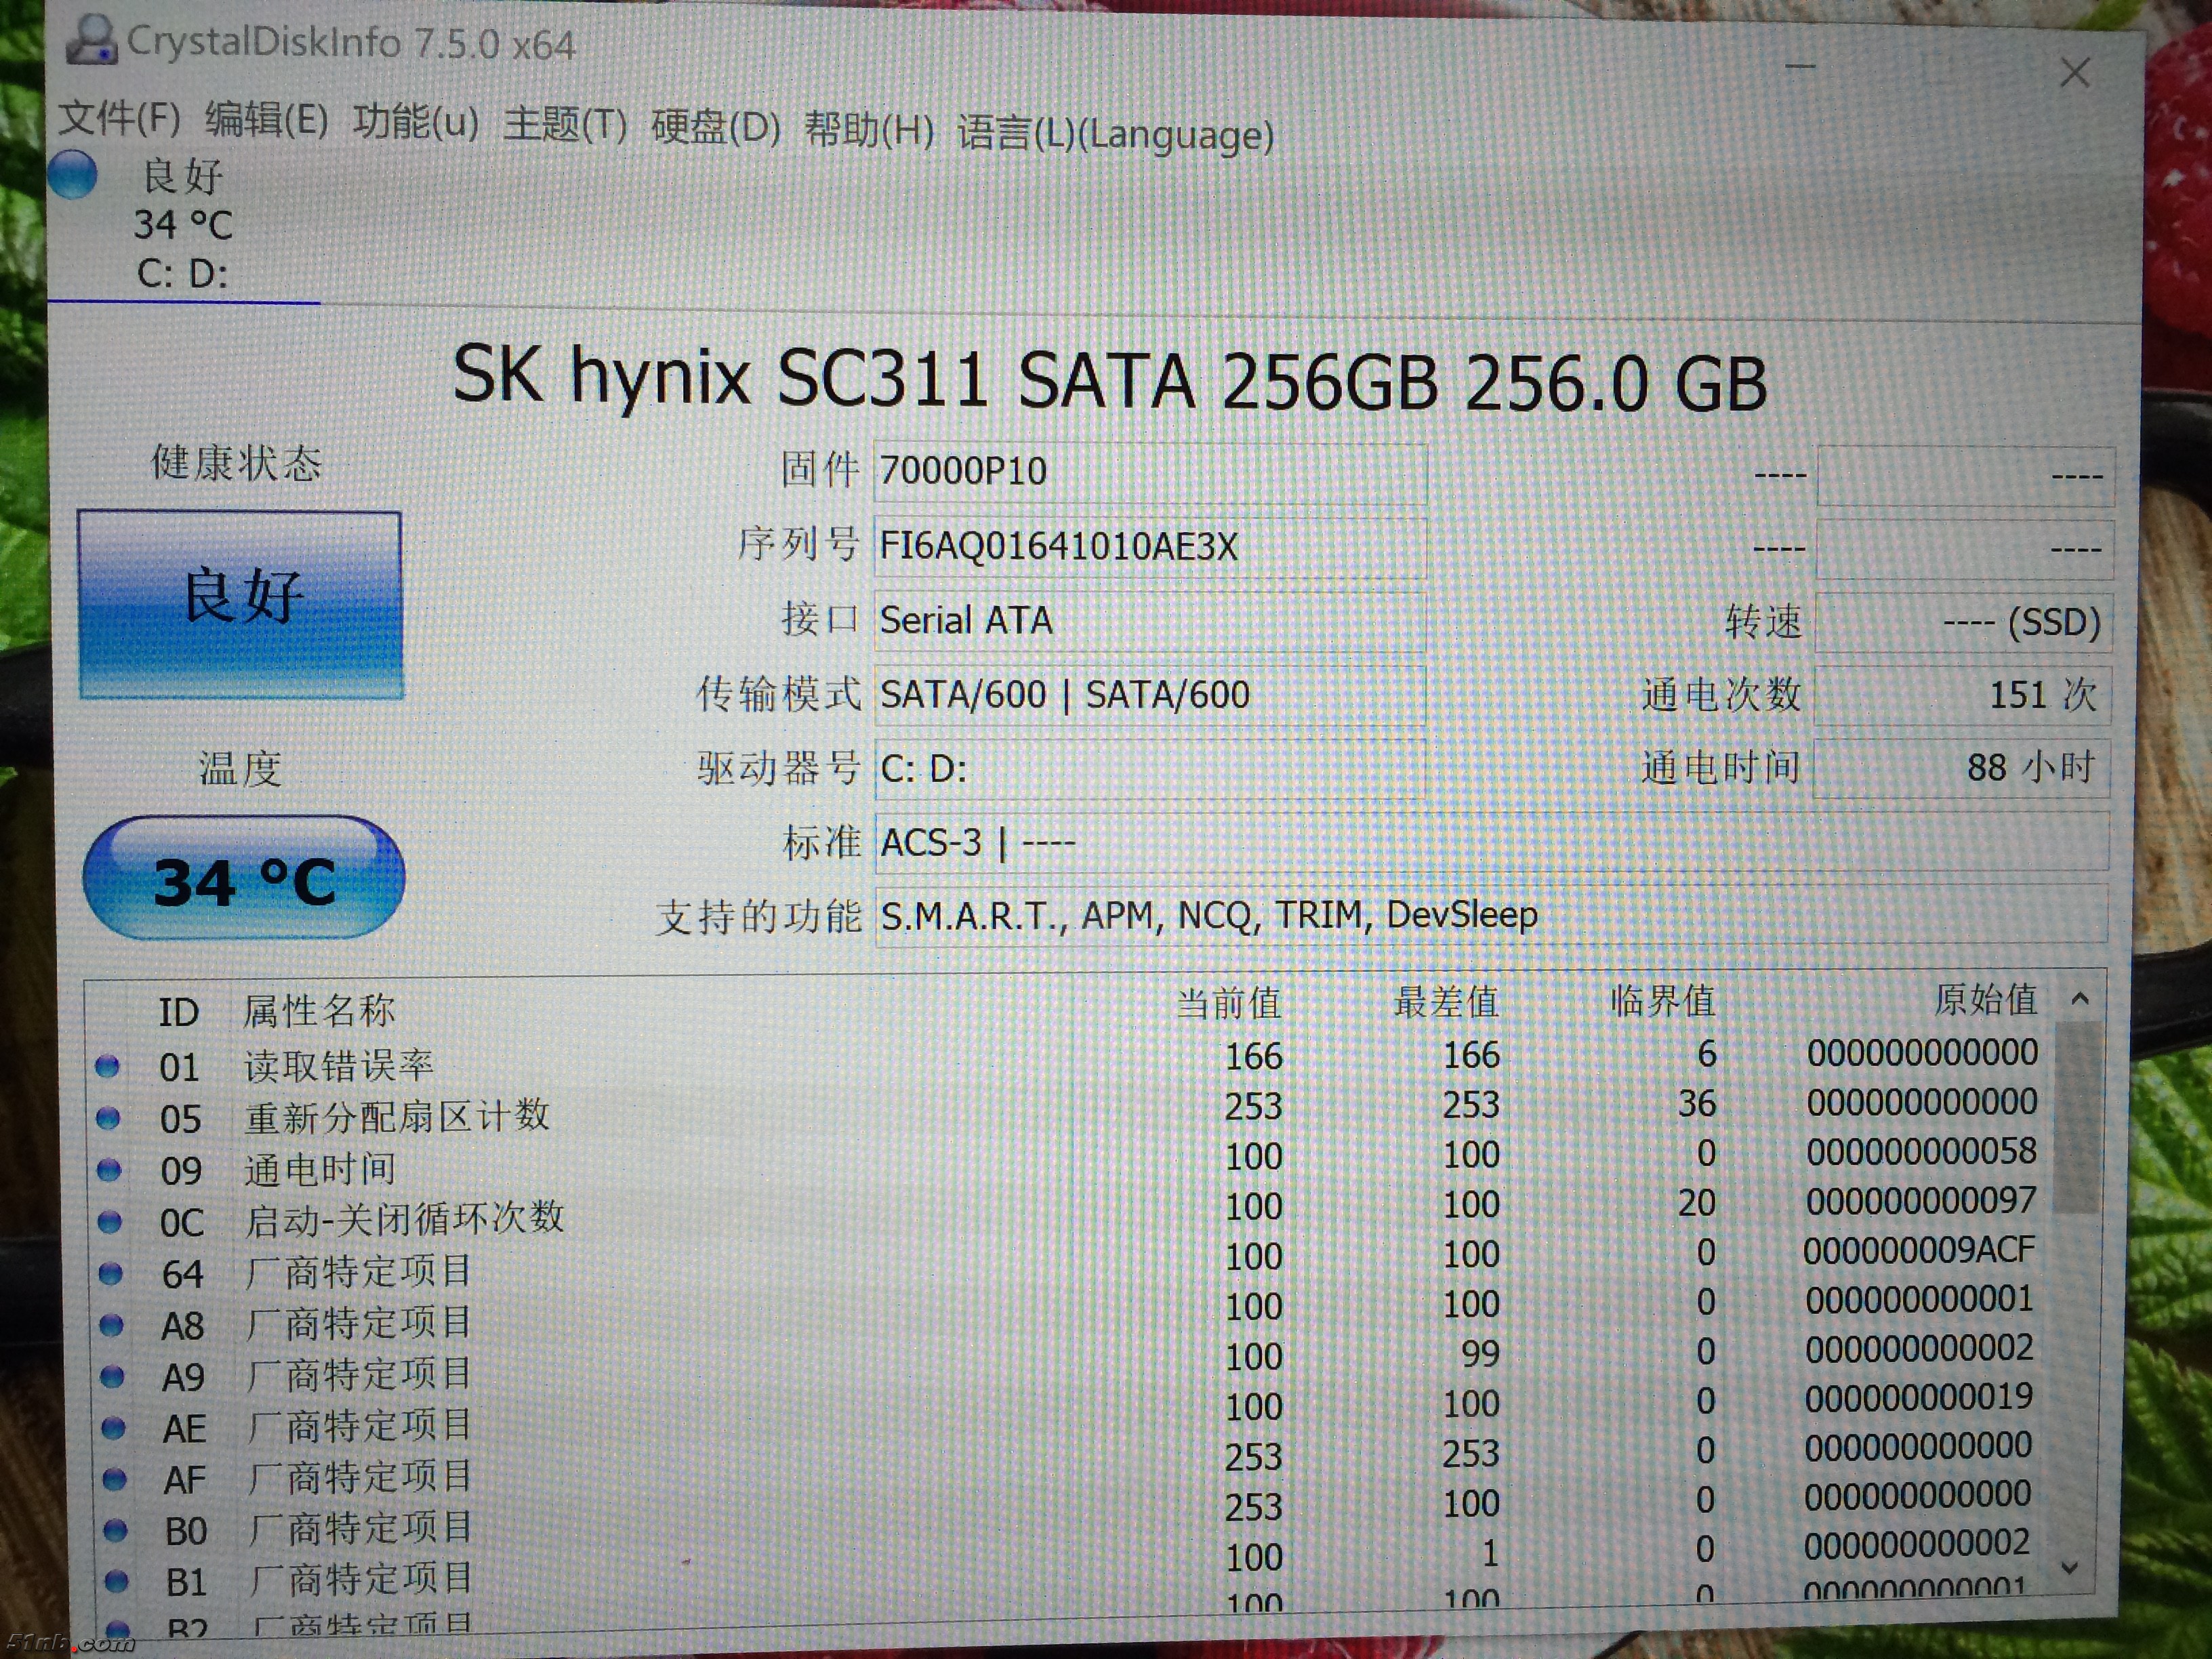Click status dot for 读取错误率 row
Screen dimensions: 2212x1659
(107, 1067)
